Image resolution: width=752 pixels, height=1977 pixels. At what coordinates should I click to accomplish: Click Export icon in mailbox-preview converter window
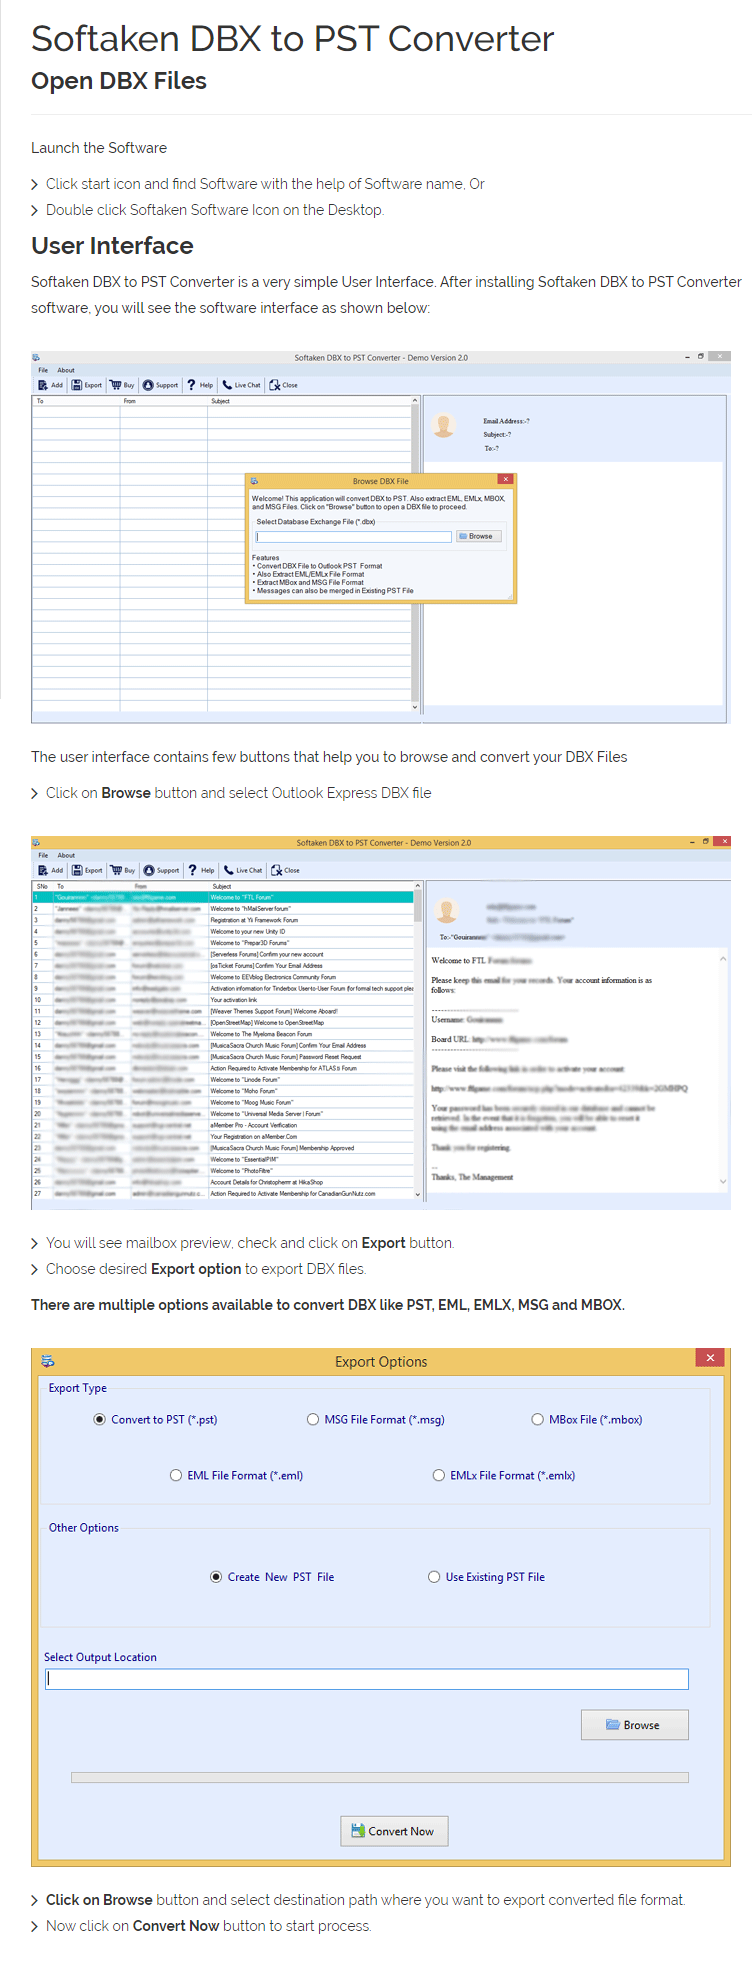tap(77, 870)
